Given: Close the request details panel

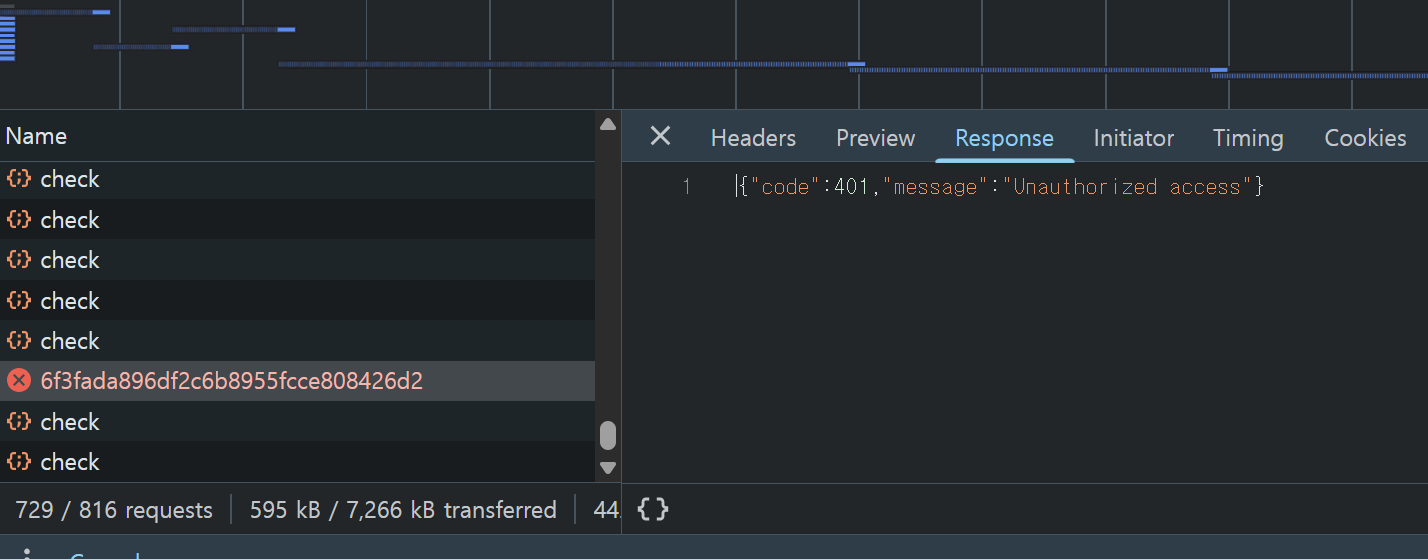Looking at the screenshot, I should point(660,137).
